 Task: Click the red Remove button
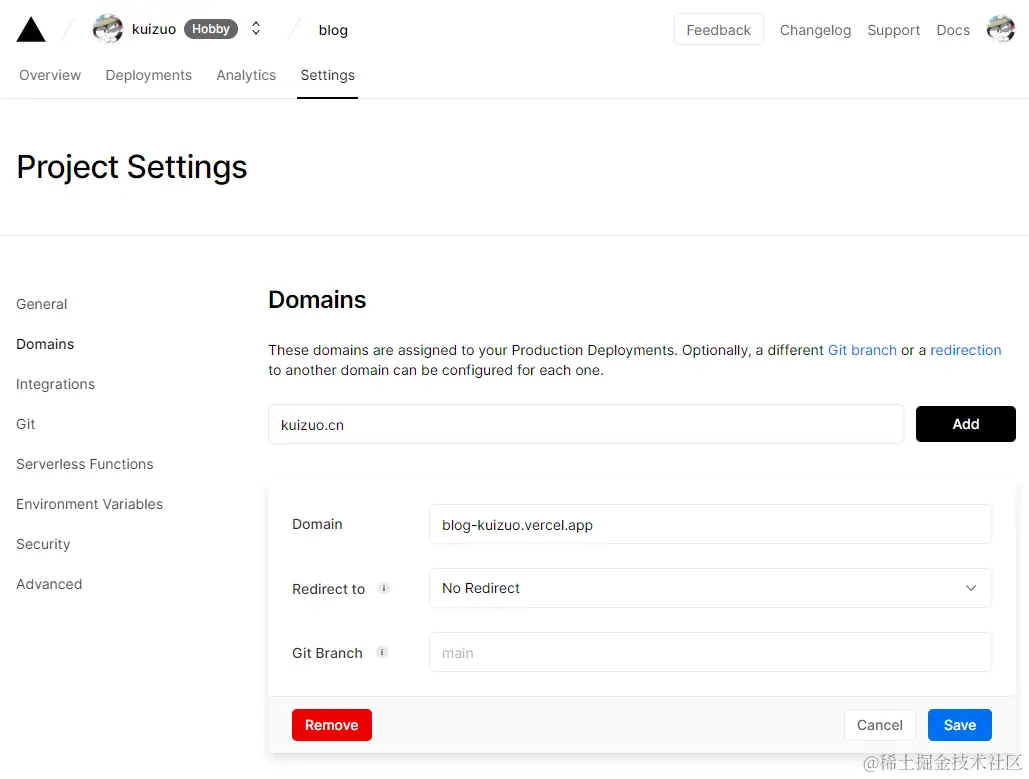tap(331, 725)
